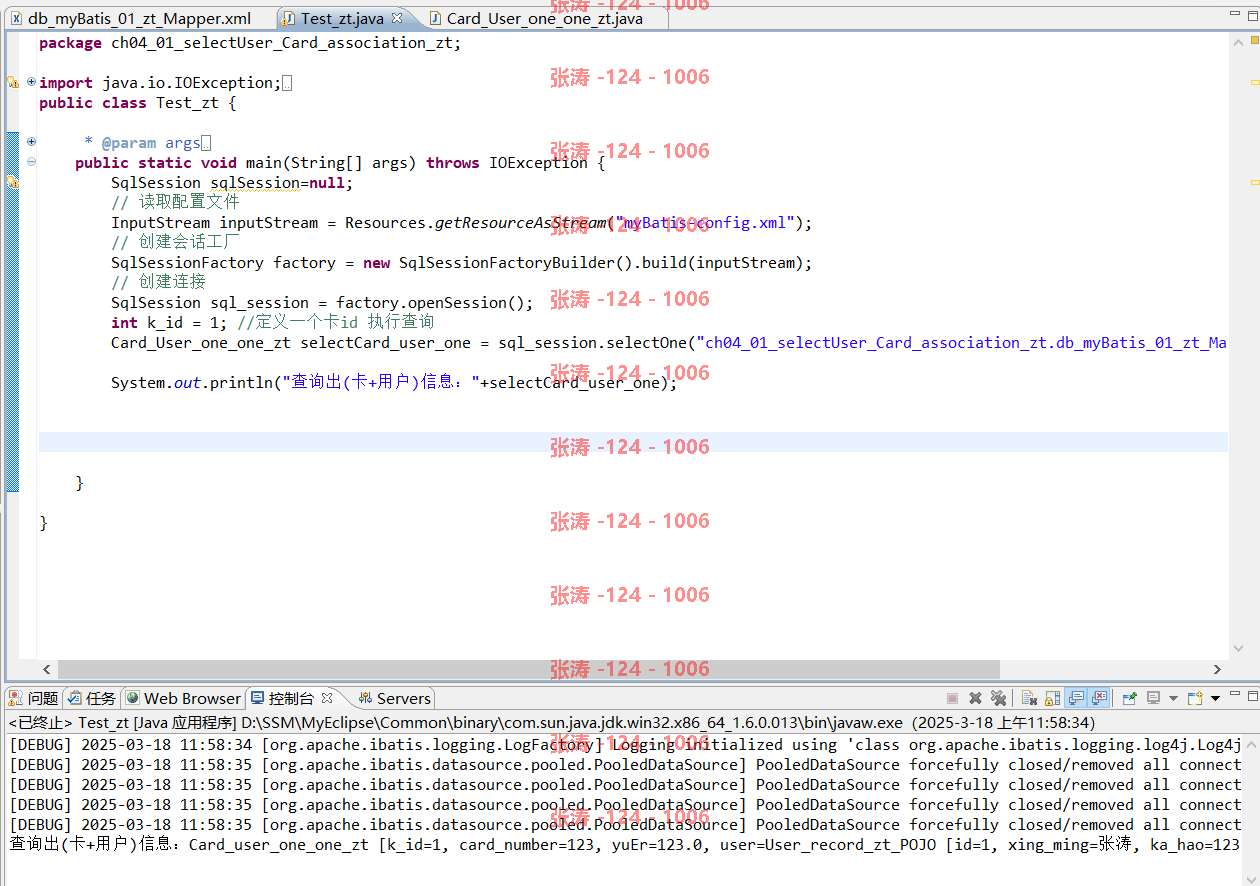Click the display selected console icon
Viewport: 1260px width, 886px height.
1153,698
